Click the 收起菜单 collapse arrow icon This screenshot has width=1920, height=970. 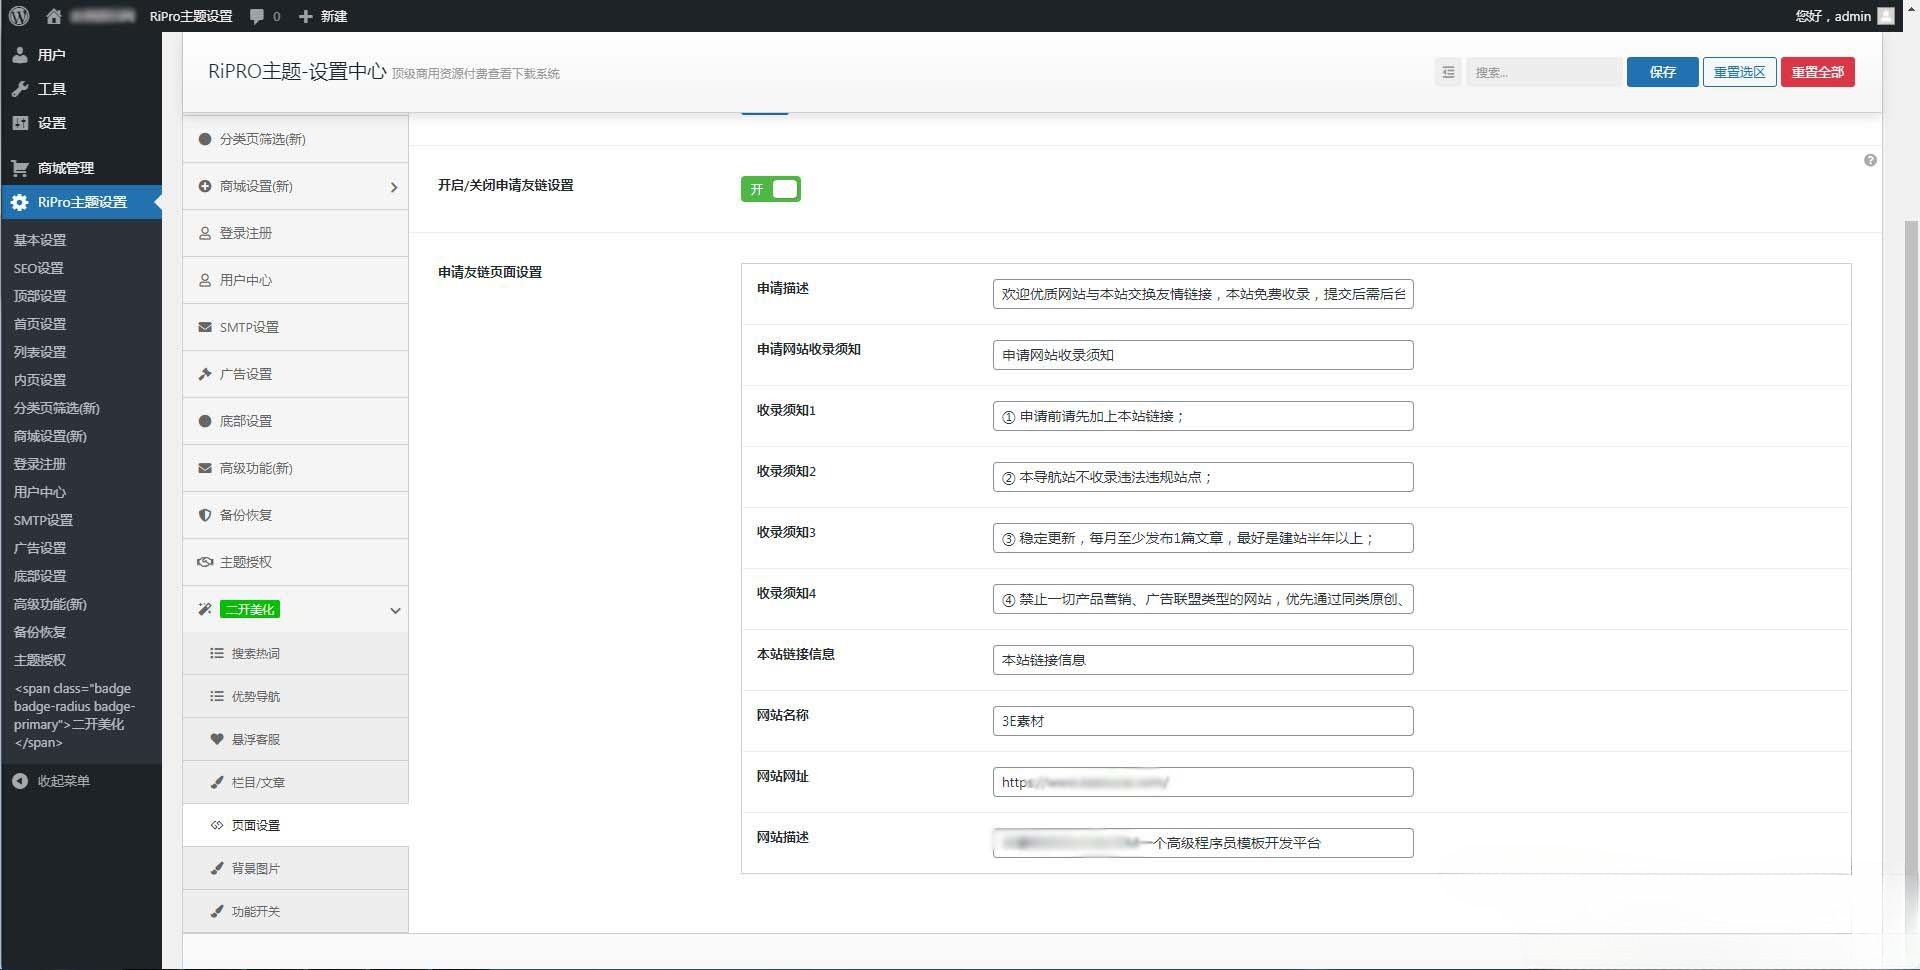pyautogui.click(x=20, y=781)
